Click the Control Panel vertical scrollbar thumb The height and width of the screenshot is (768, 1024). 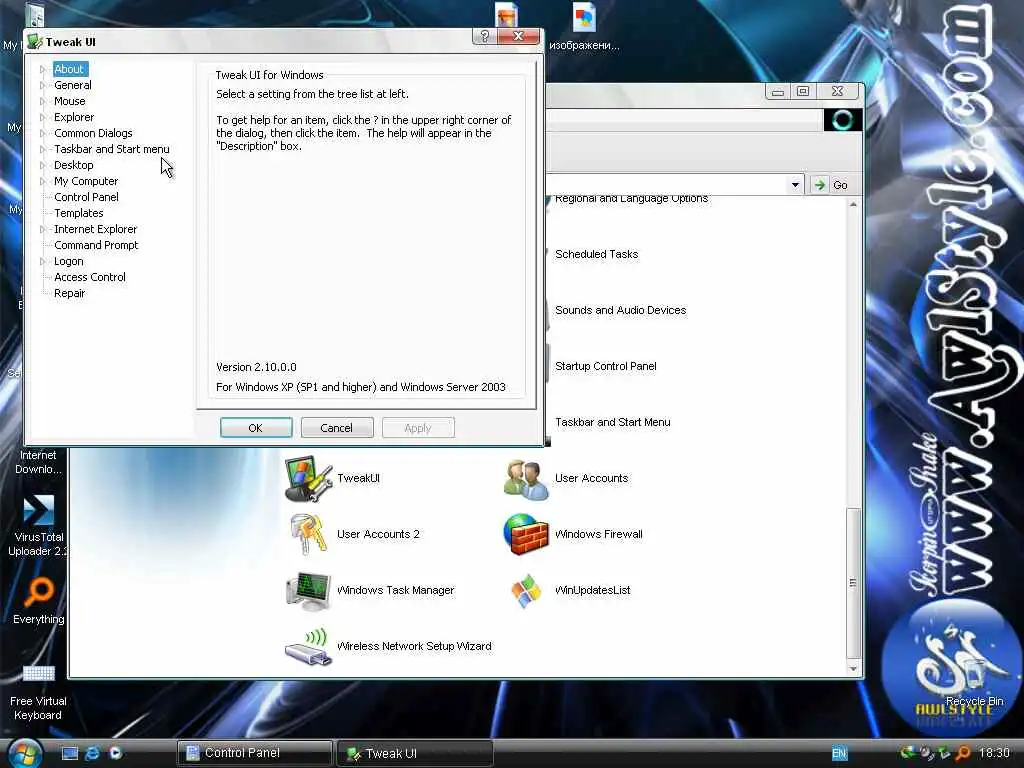coord(853,583)
